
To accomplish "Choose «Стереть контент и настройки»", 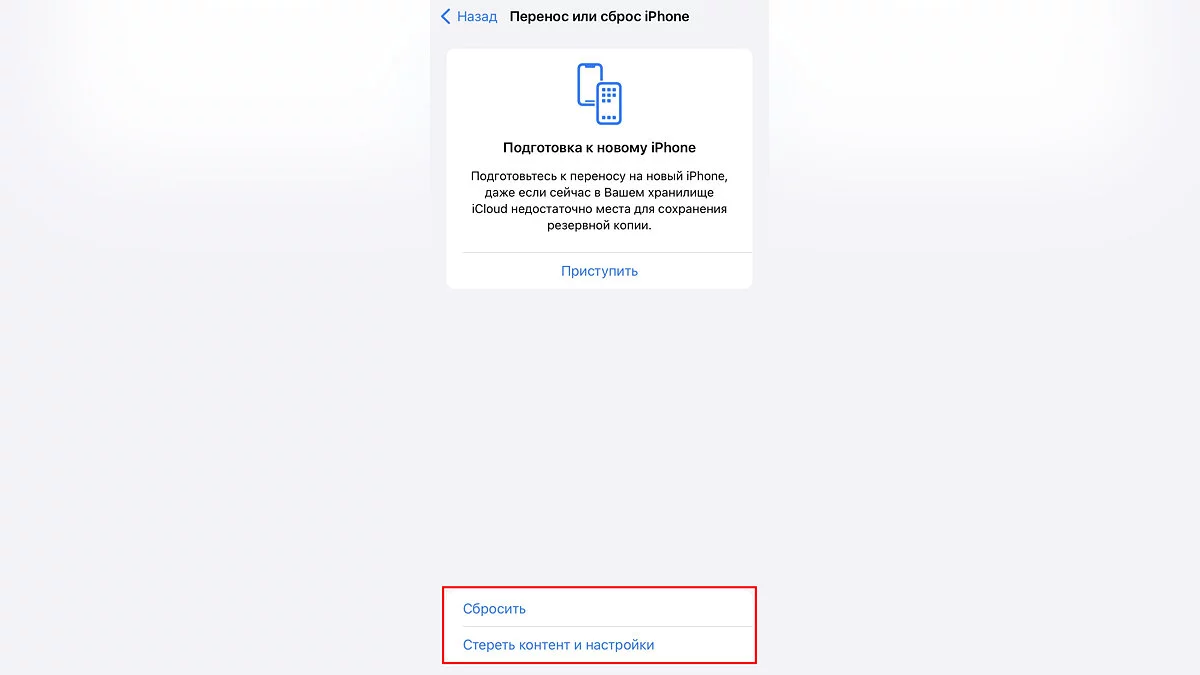I will pyautogui.click(x=558, y=645).
